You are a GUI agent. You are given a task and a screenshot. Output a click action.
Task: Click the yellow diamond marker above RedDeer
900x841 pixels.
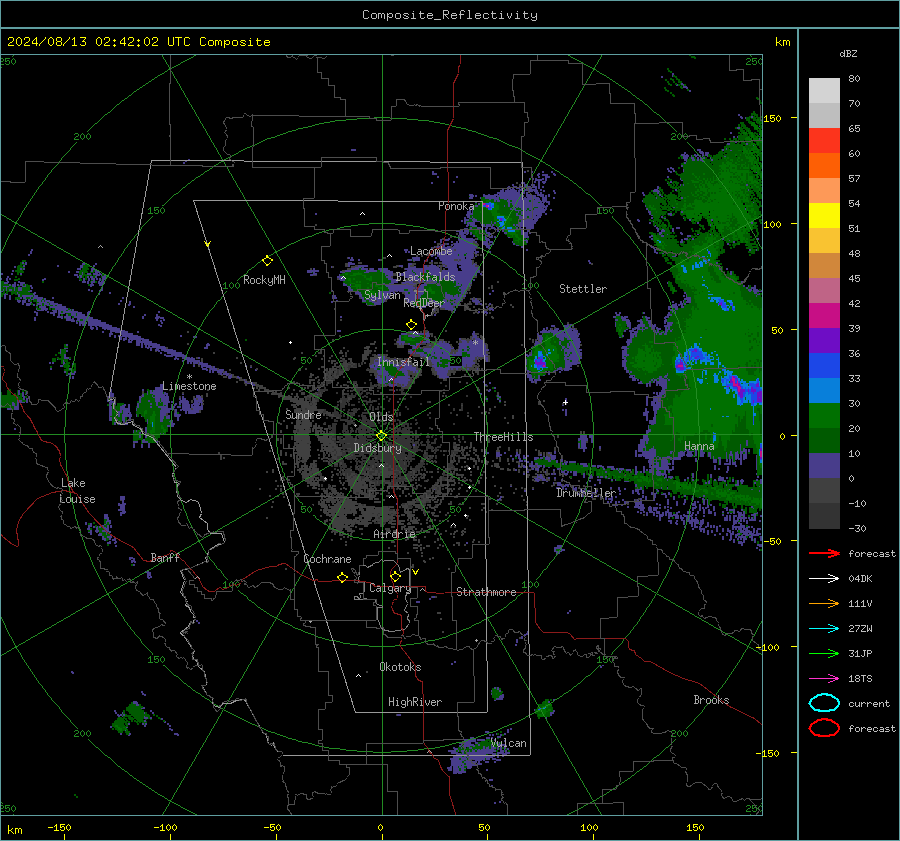[411, 324]
